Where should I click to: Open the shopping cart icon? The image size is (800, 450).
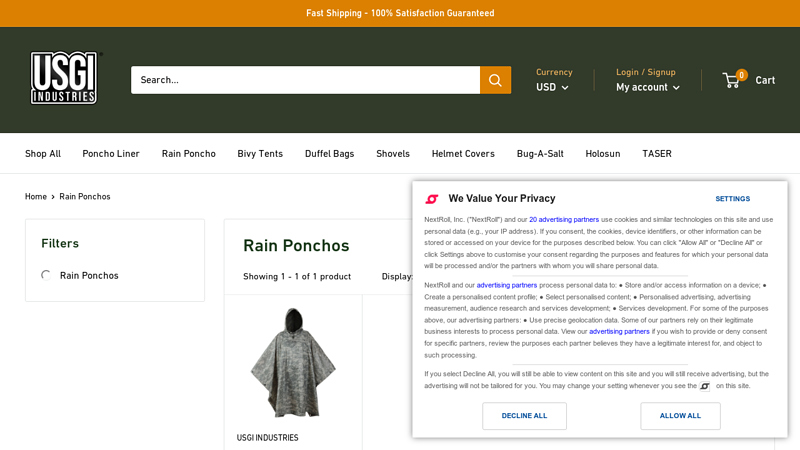(731, 80)
